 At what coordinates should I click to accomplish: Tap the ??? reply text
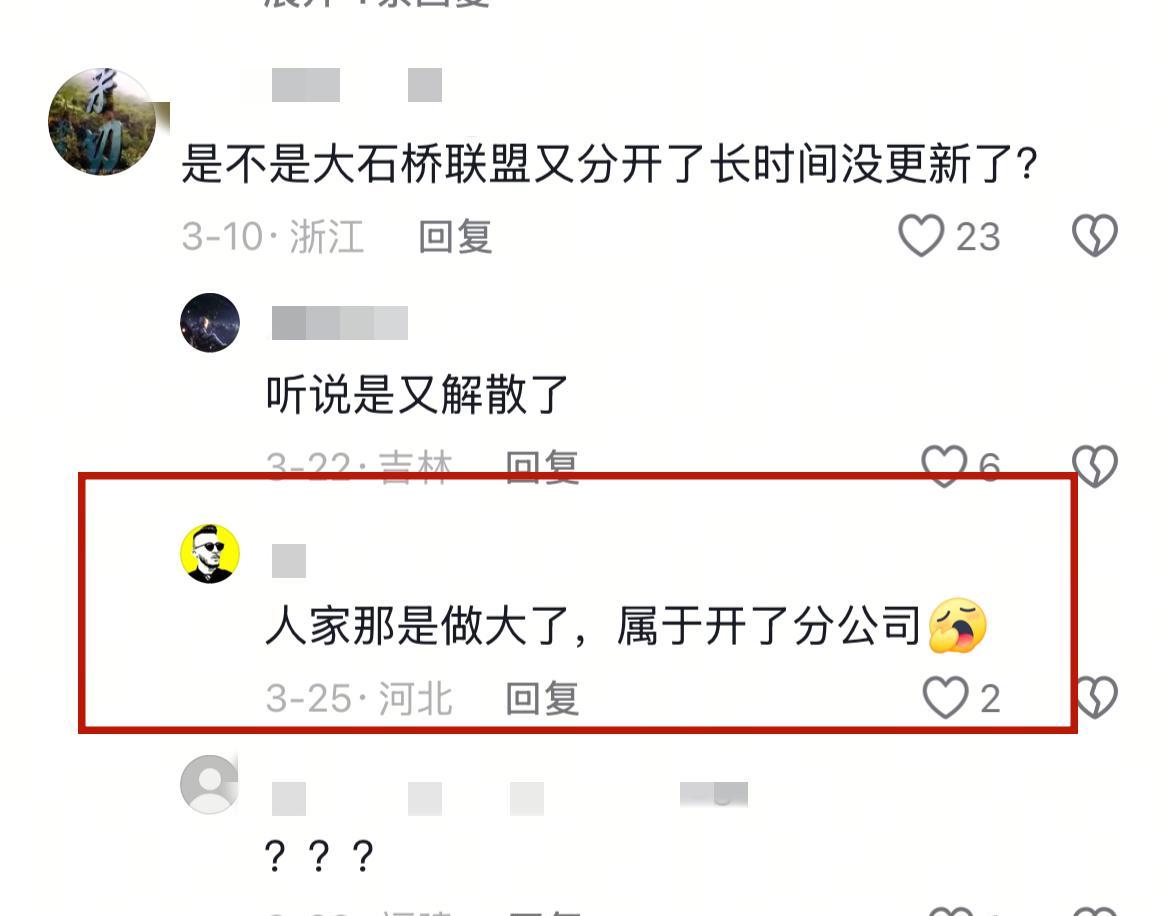click(319, 856)
